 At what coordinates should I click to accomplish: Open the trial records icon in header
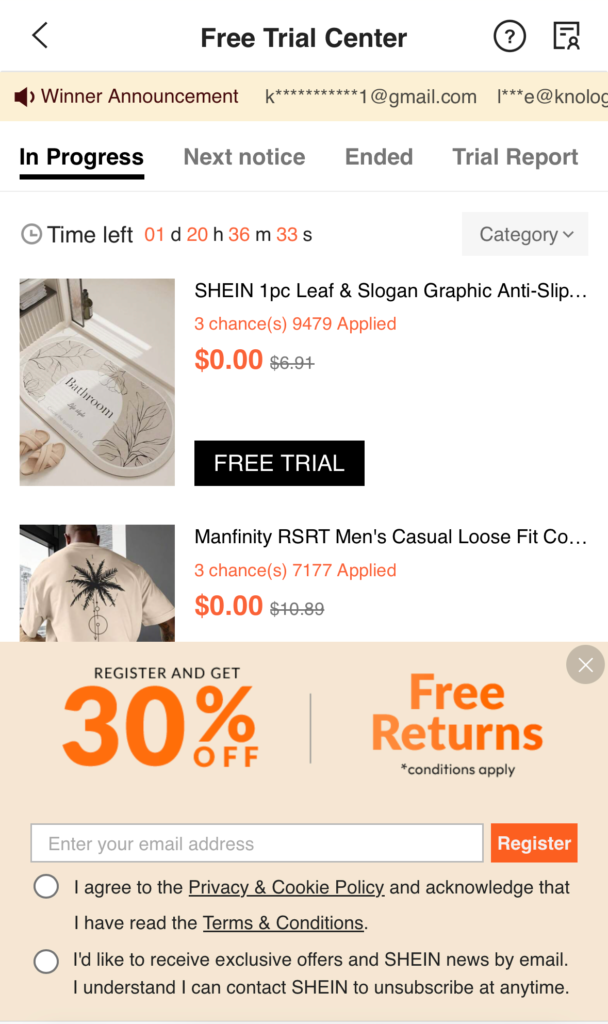tap(566, 36)
